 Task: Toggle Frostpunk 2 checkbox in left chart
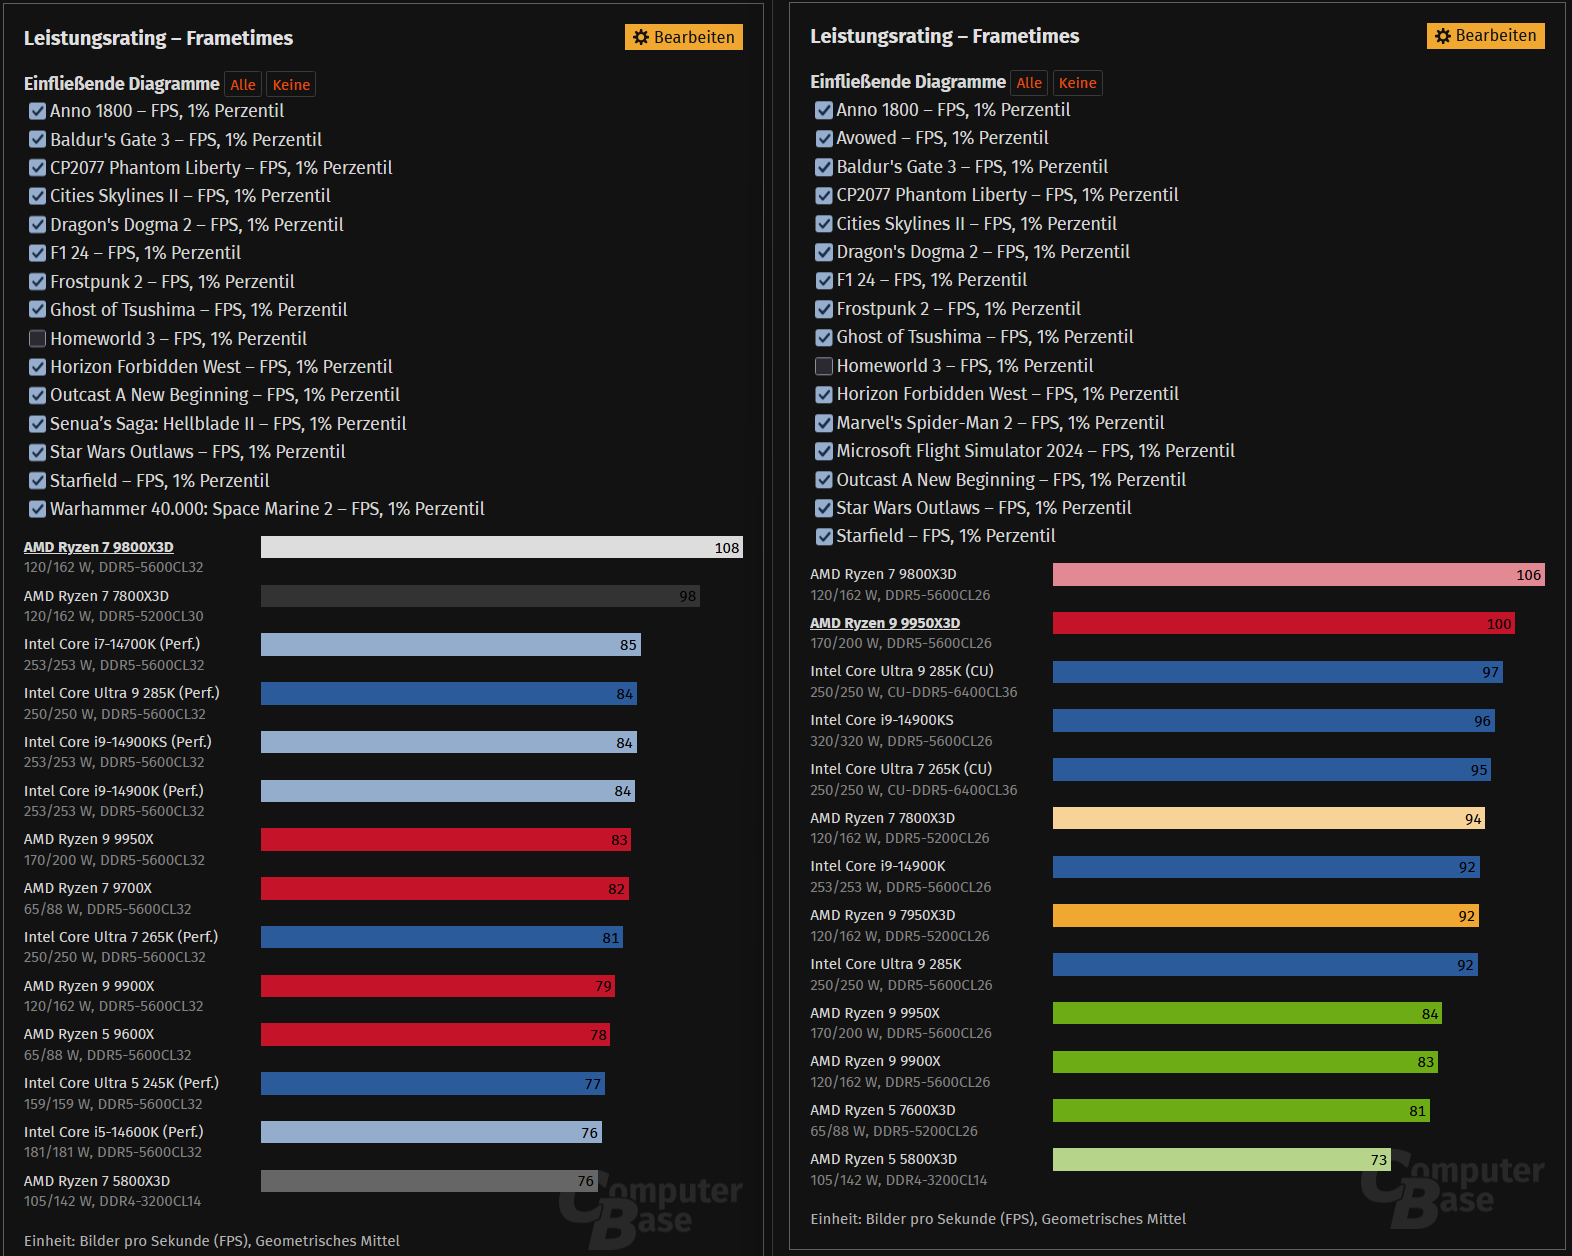[38, 282]
